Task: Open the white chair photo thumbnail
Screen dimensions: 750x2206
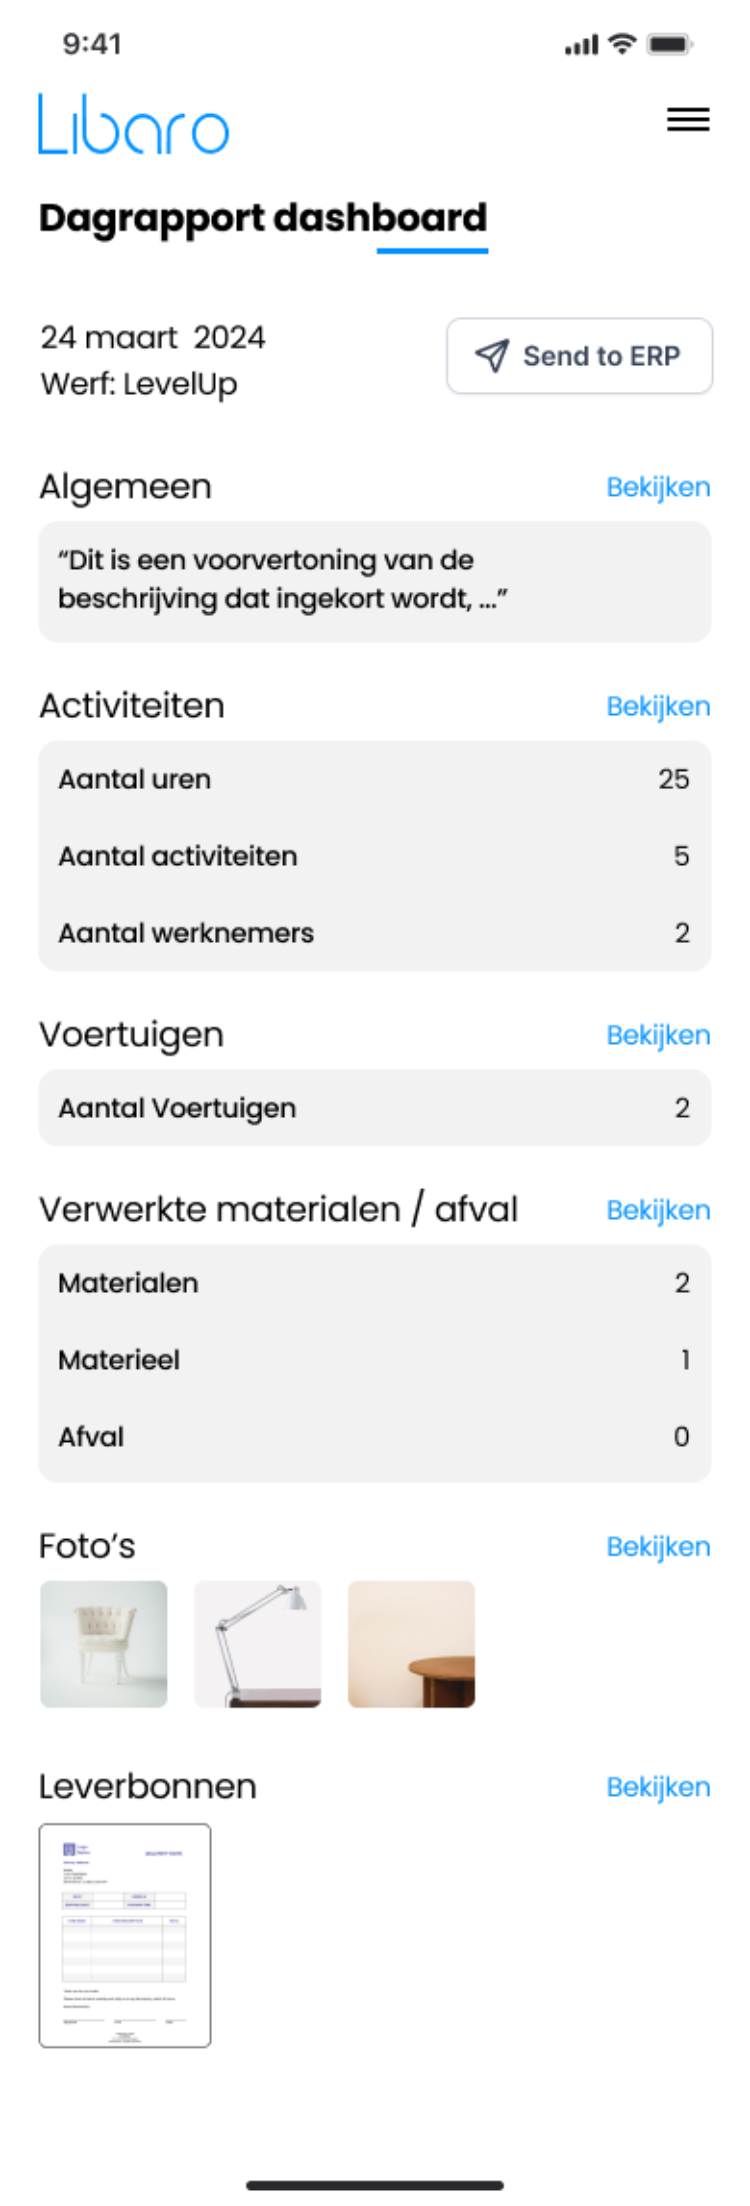Action: [104, 1644]
